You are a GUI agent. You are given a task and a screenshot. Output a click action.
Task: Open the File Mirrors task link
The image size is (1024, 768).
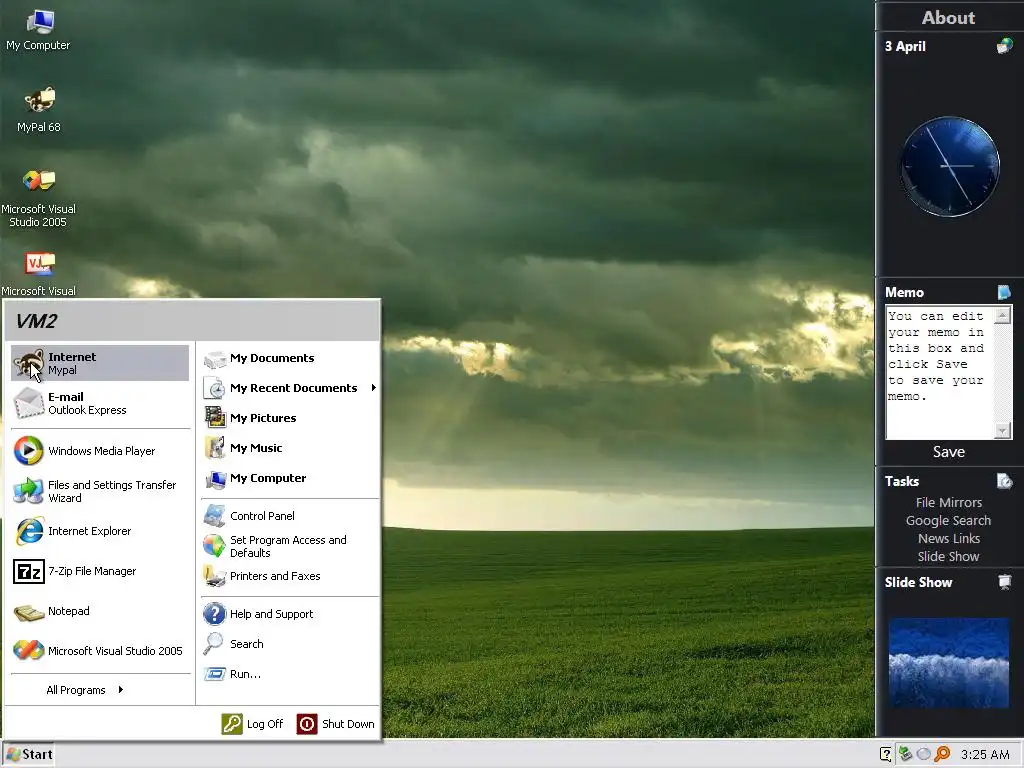(948, 502)
